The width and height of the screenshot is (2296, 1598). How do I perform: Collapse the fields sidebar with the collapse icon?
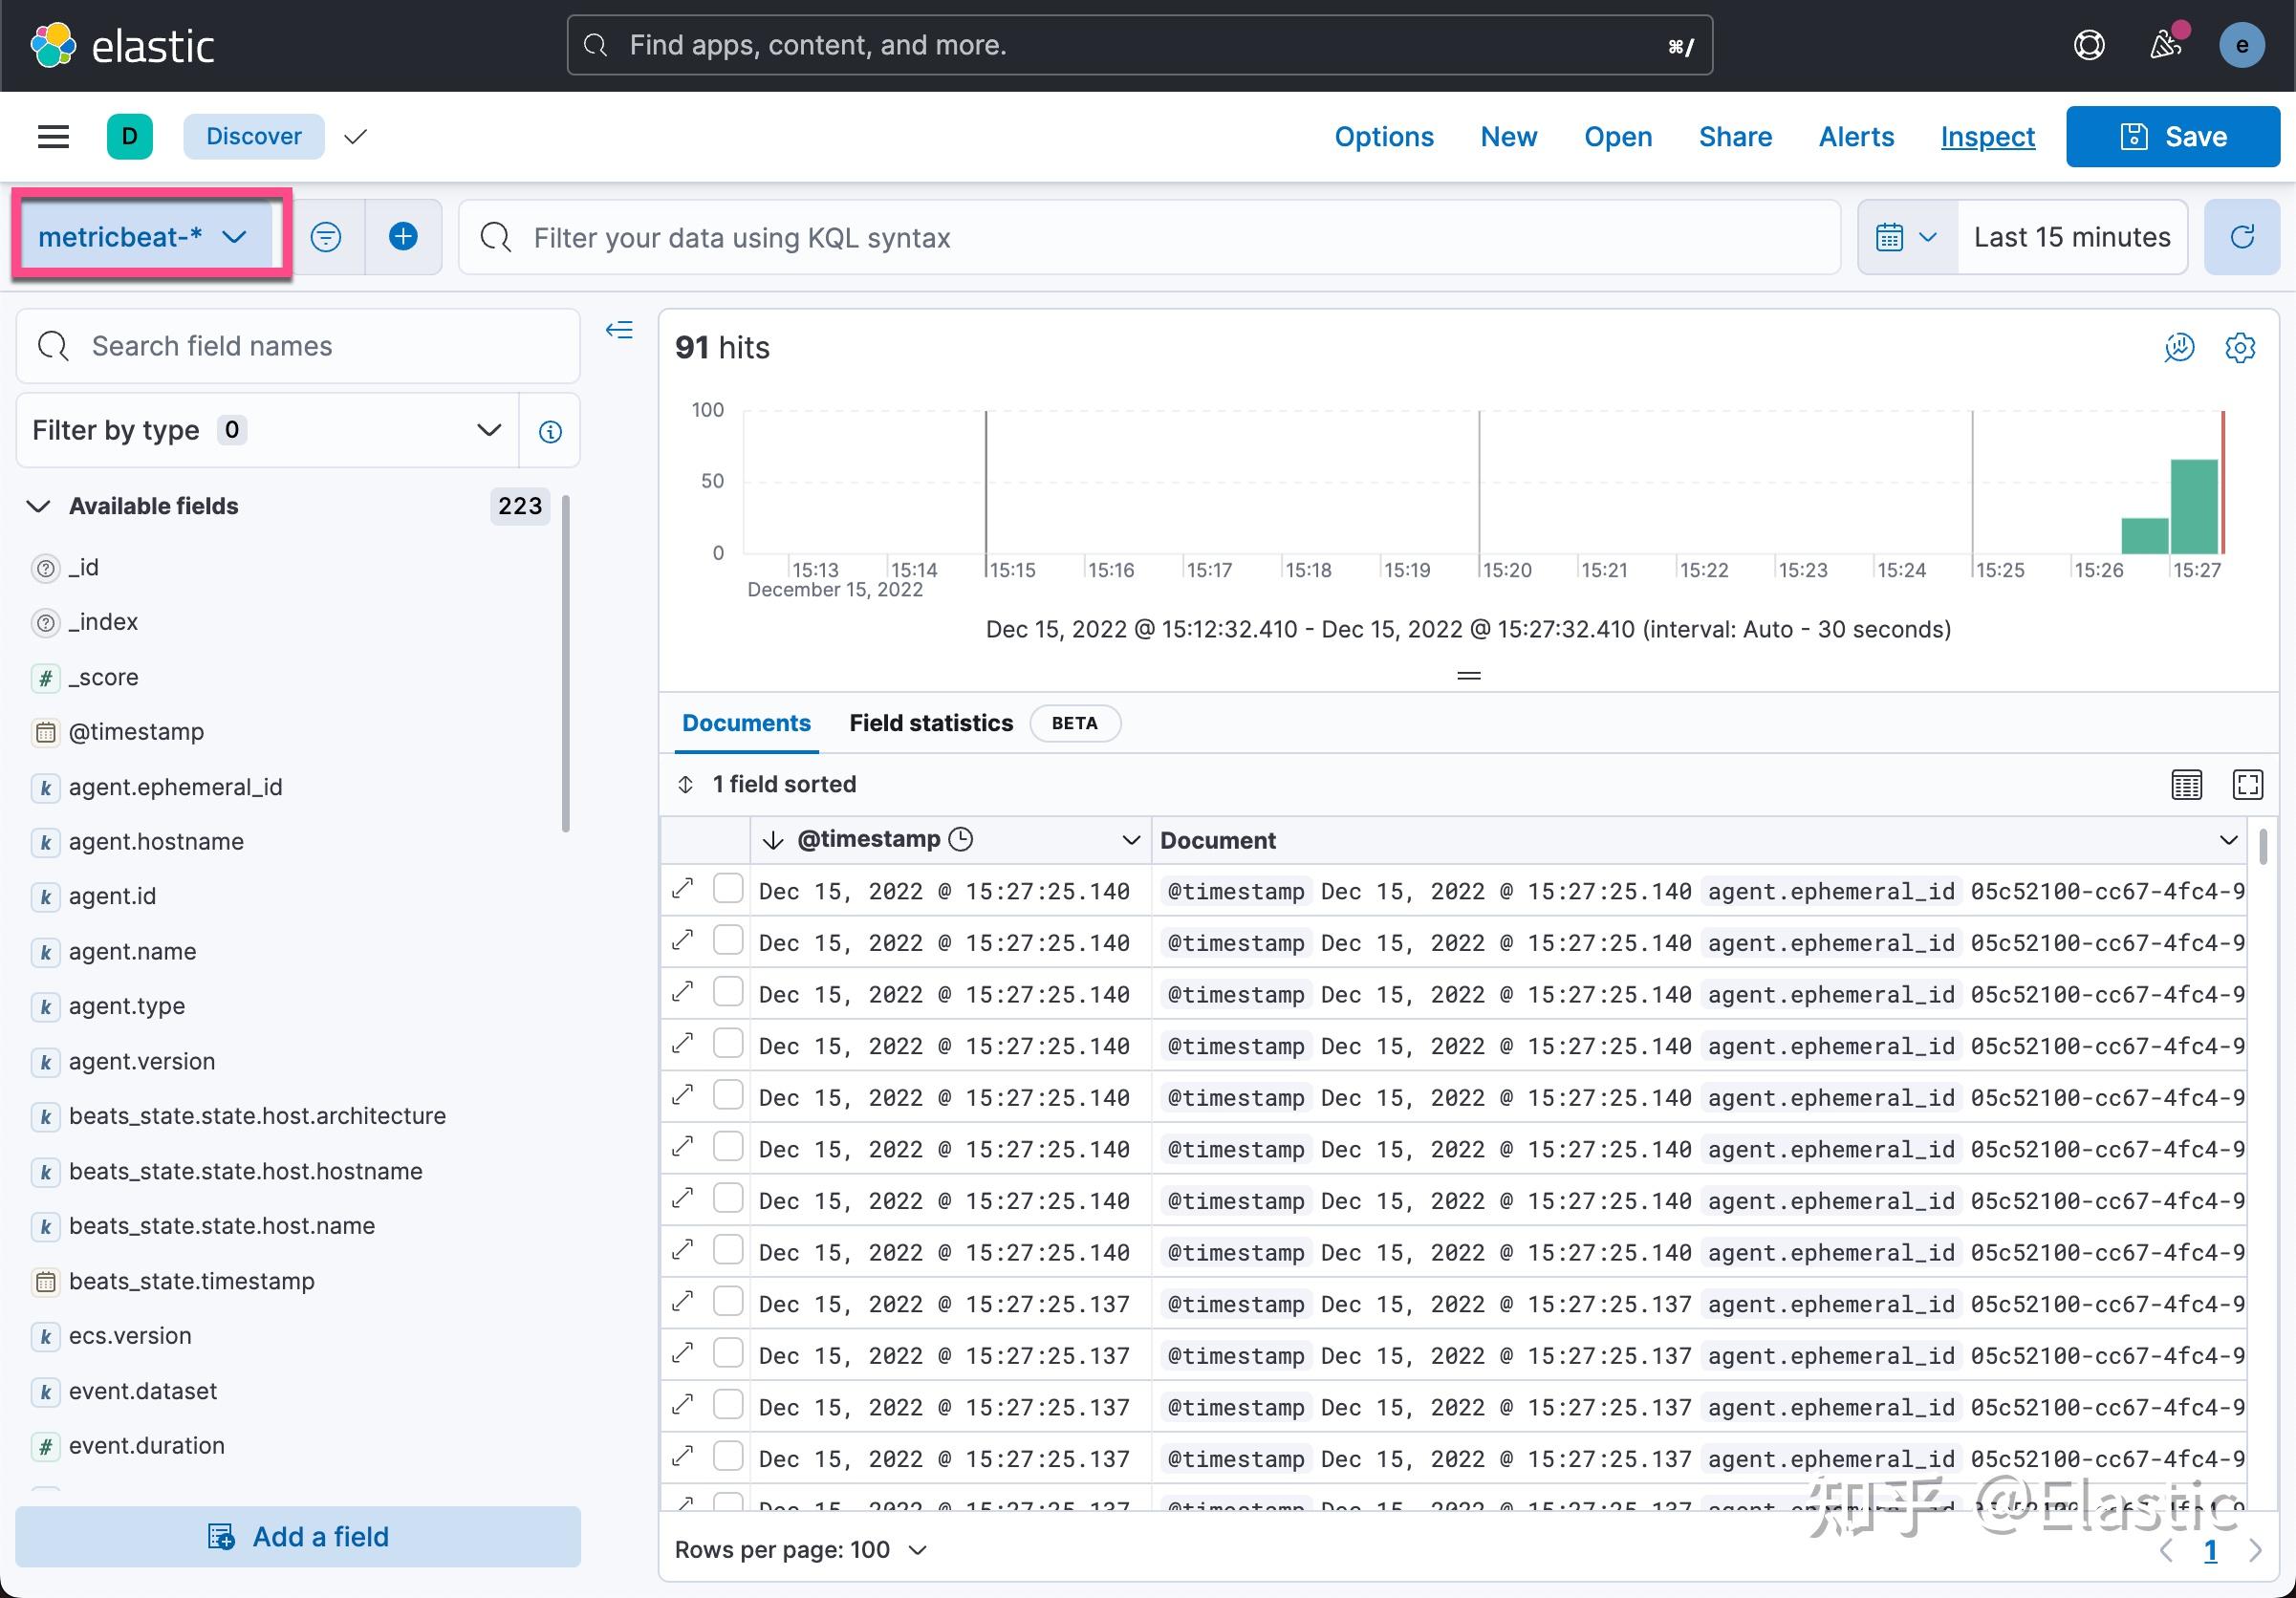(619, 330)
